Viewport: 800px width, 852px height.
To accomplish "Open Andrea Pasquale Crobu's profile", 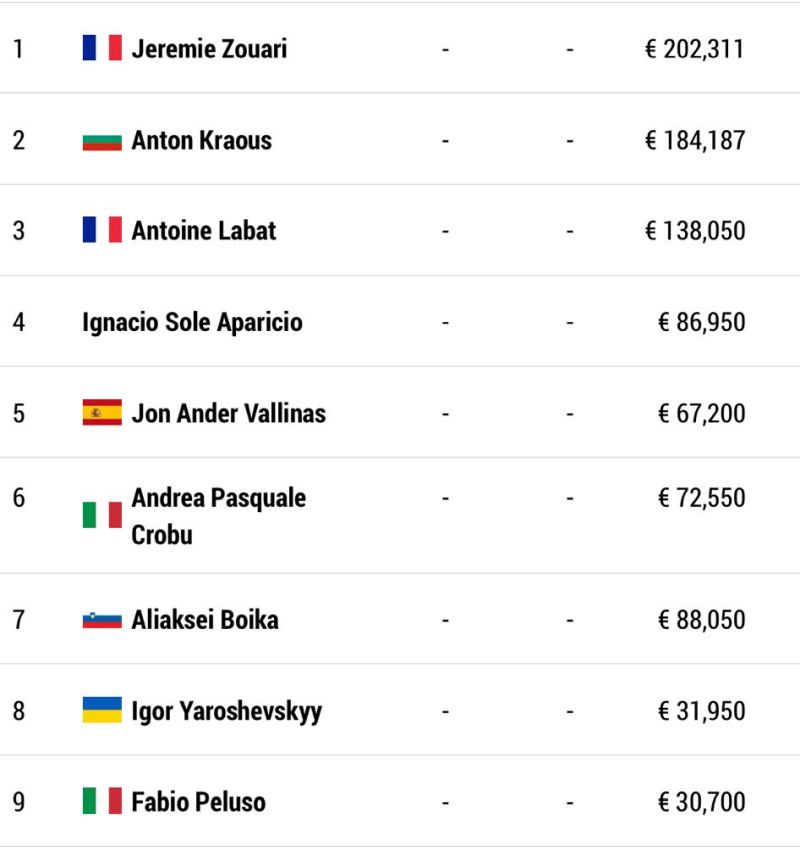I will click(x=218, y=516).
